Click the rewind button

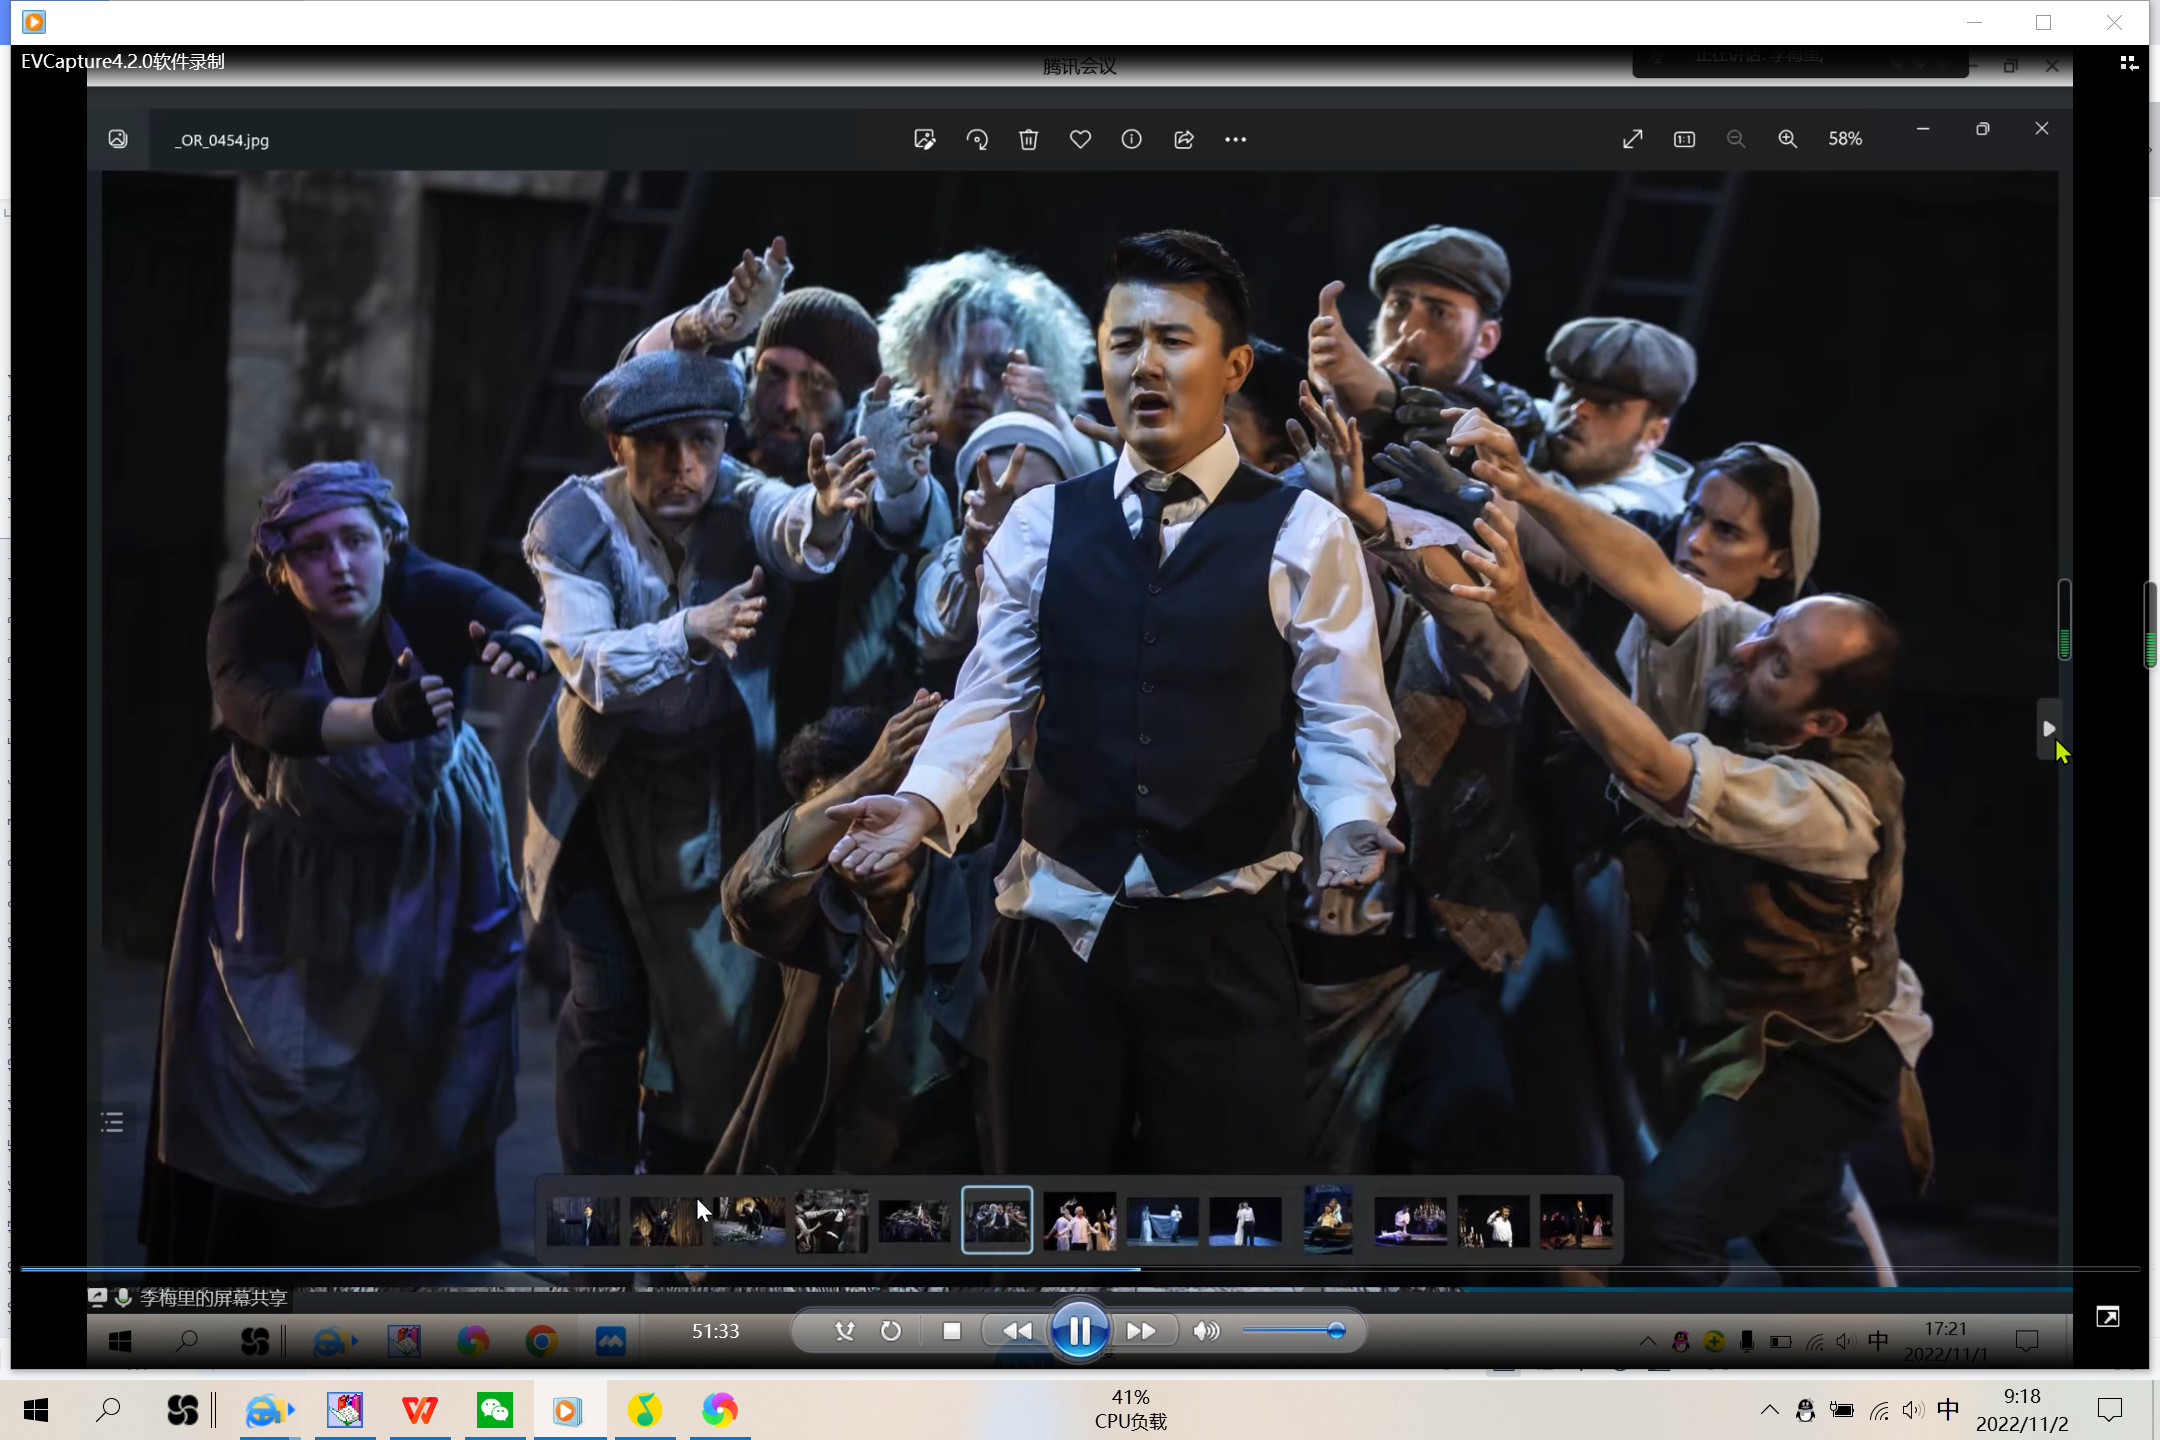[1017, 1331]
